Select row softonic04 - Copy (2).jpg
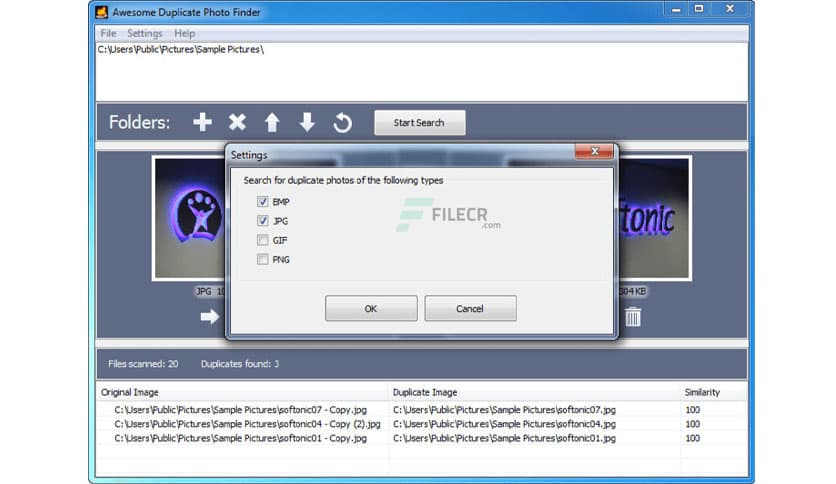Viewport: 836px width, 484px height. pos(247,424)
